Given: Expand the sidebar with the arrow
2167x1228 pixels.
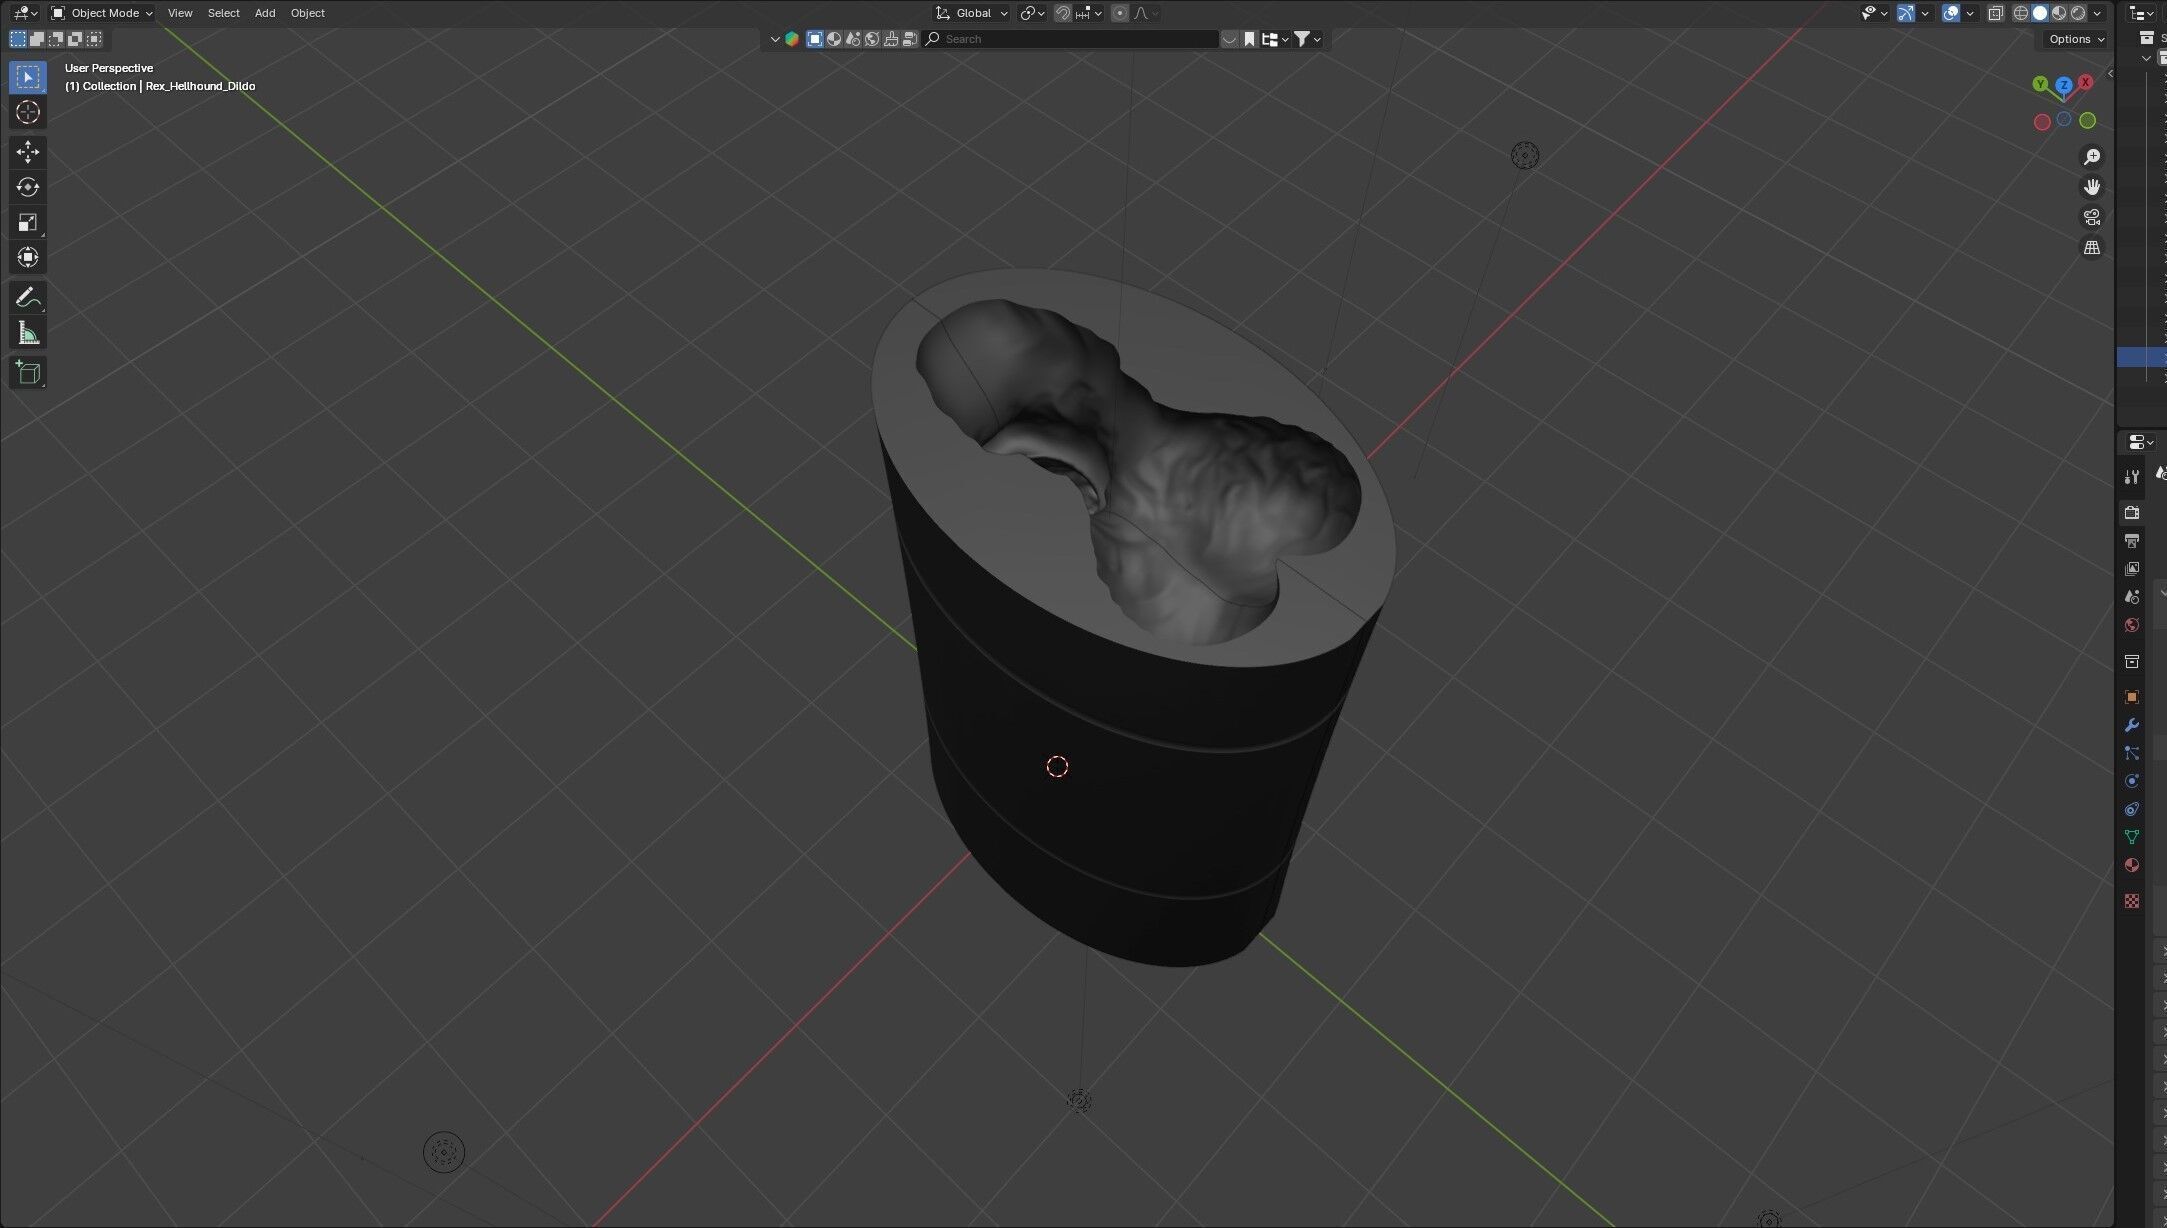Looking at the screenshot, I should (x=2110, y=73).
